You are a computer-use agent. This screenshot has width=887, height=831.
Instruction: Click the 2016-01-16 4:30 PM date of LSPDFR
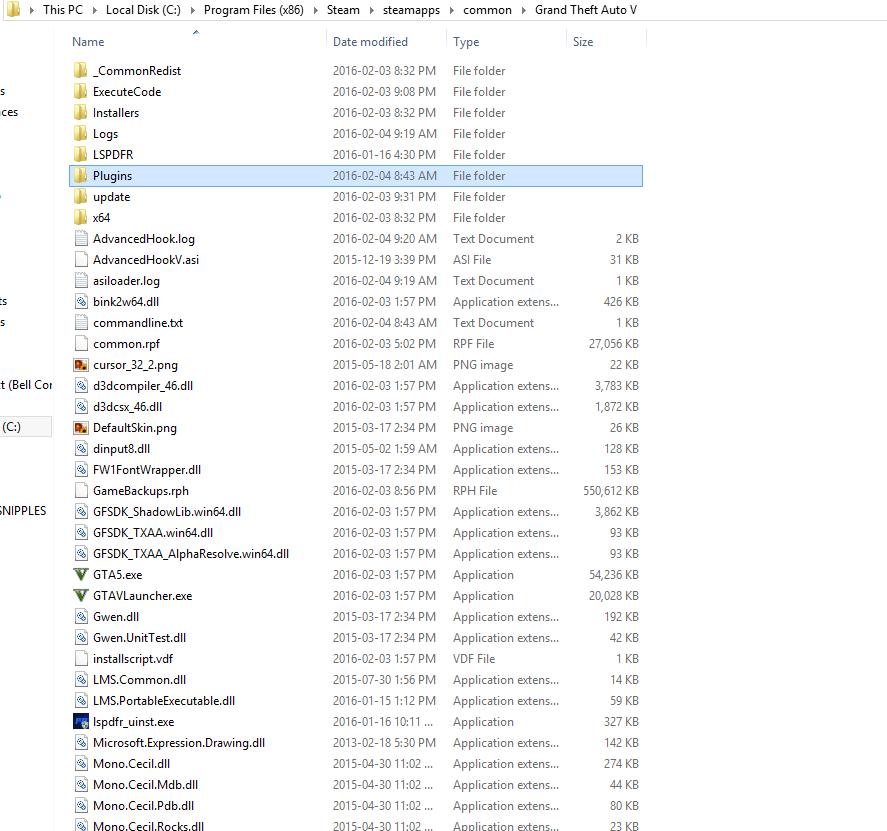(384, 154)
